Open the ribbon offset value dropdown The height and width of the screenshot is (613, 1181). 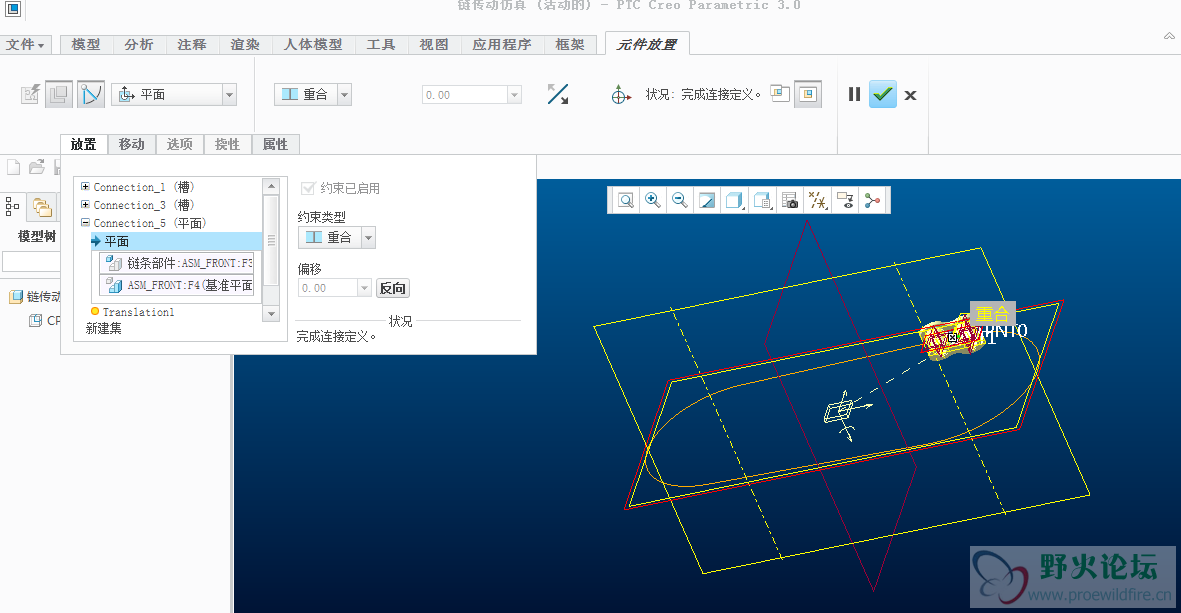pyautogui.click(x=514, y=95)
